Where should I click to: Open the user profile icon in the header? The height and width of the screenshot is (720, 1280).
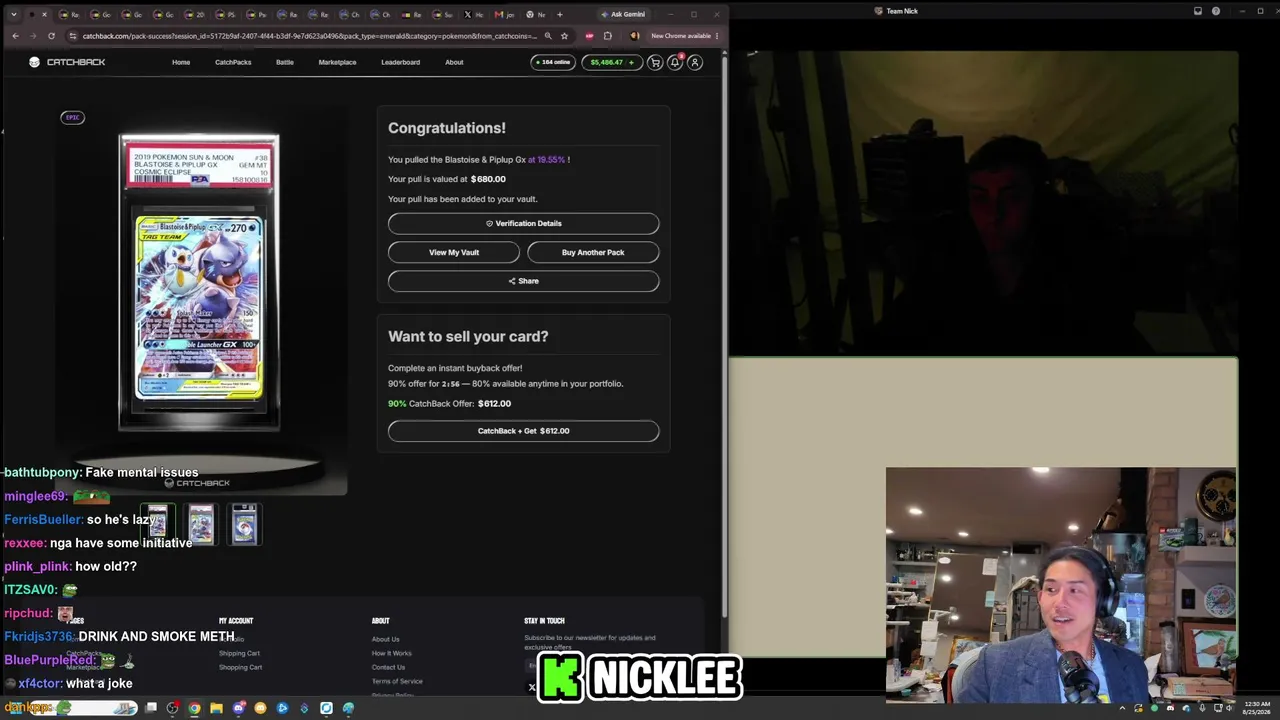(695, 62)
